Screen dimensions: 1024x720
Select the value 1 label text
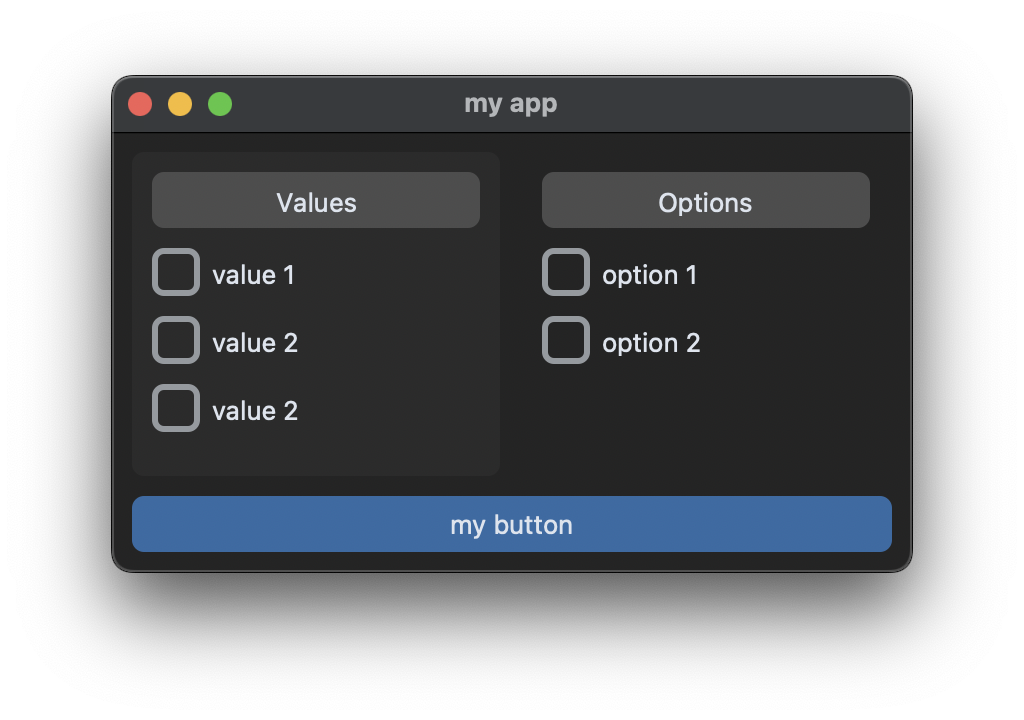point(253,274)
